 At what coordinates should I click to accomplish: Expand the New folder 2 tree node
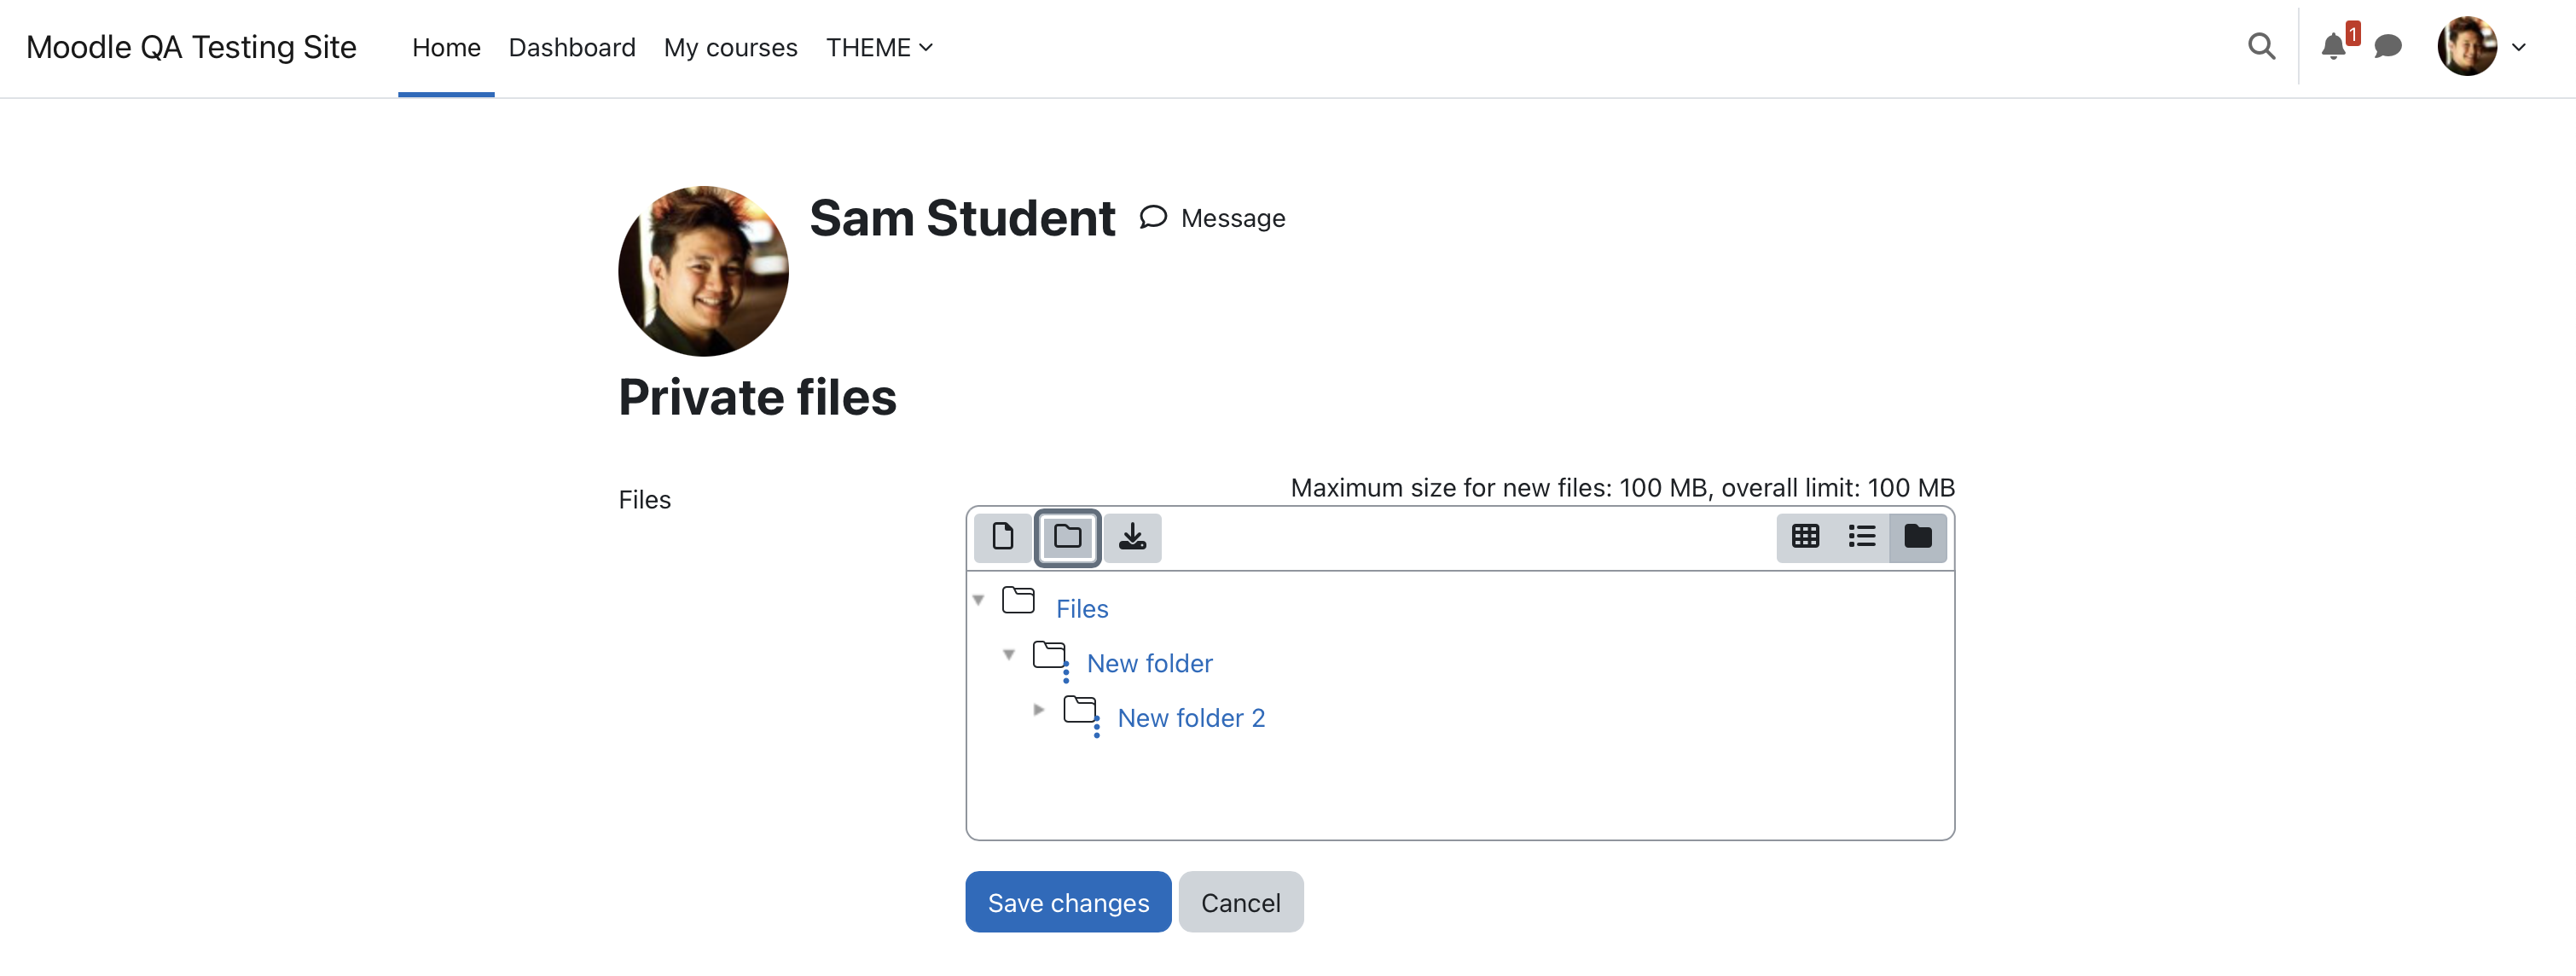1039,709
